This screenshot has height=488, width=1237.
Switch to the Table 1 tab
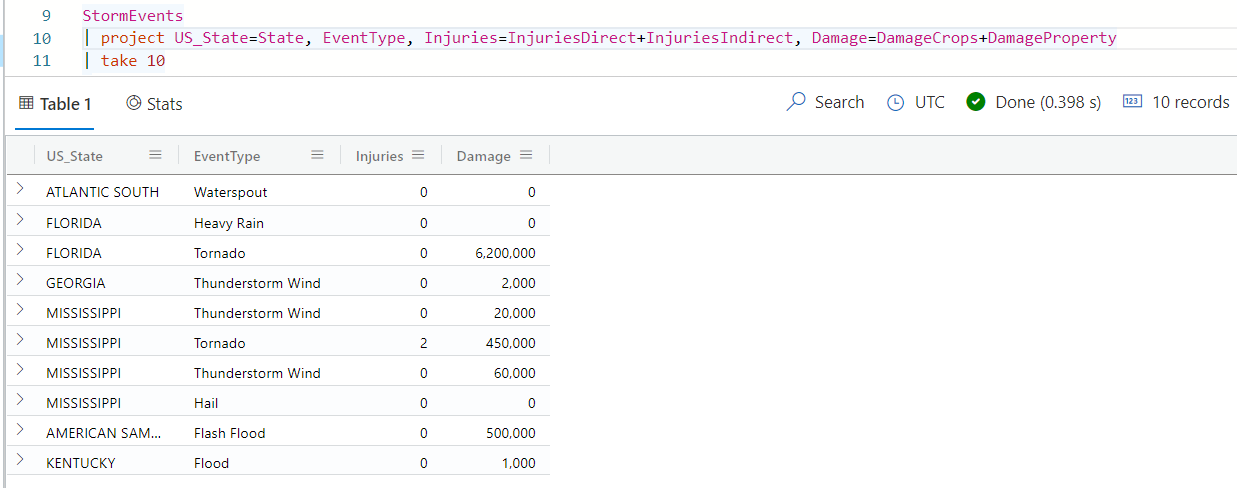[x=56, y=104]
